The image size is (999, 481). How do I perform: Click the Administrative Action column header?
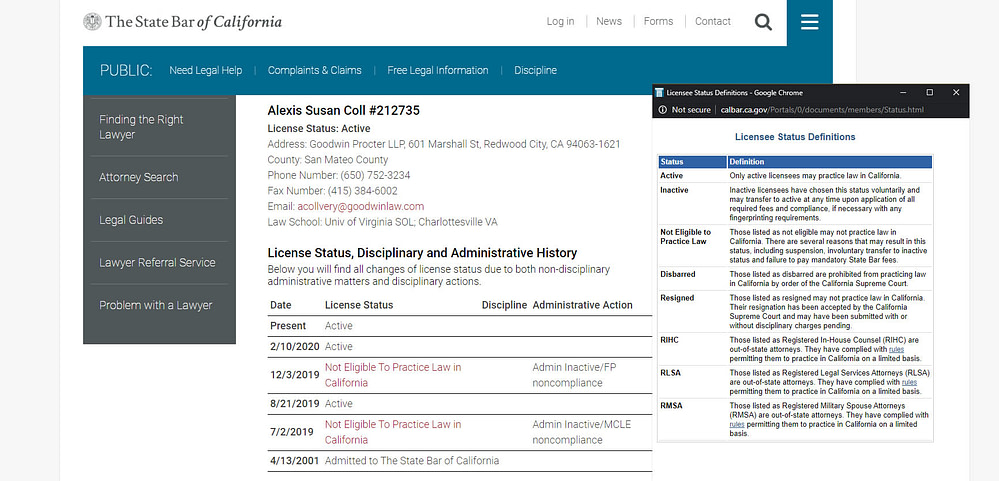click(582, 305)
